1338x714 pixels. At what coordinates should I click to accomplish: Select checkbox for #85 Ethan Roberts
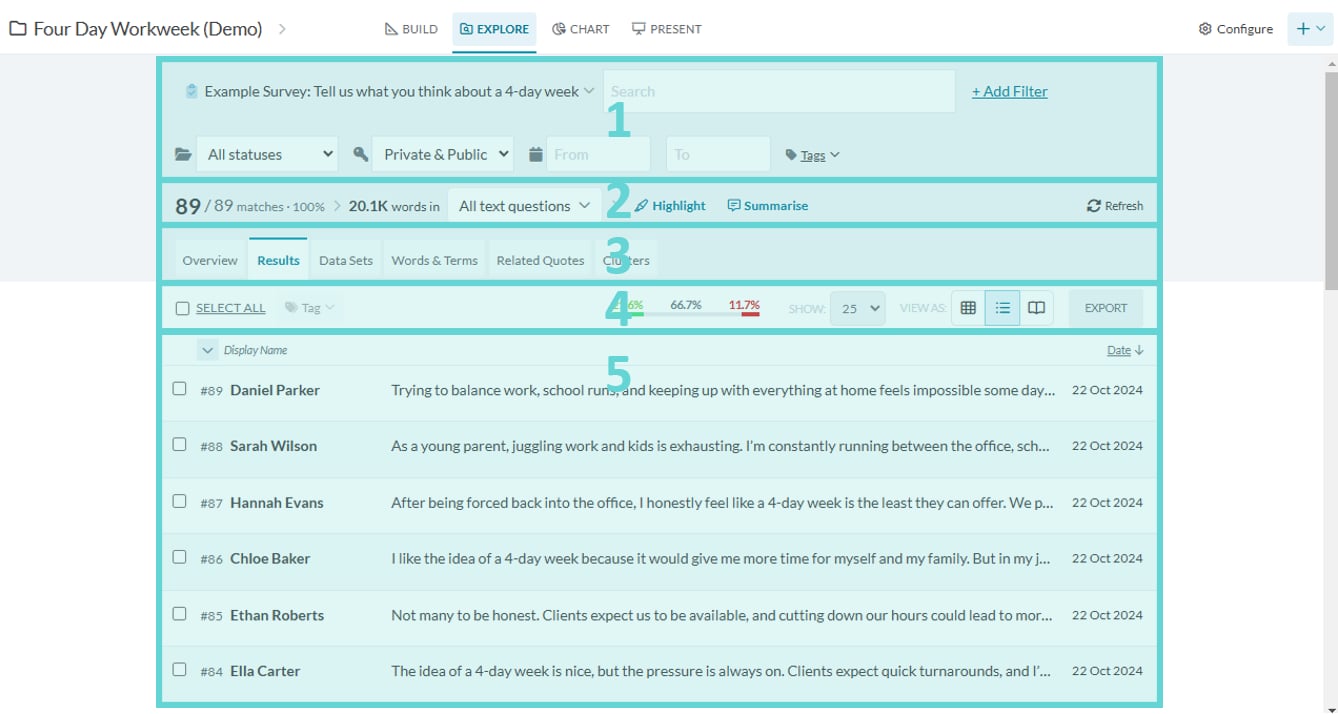point(179,613)
